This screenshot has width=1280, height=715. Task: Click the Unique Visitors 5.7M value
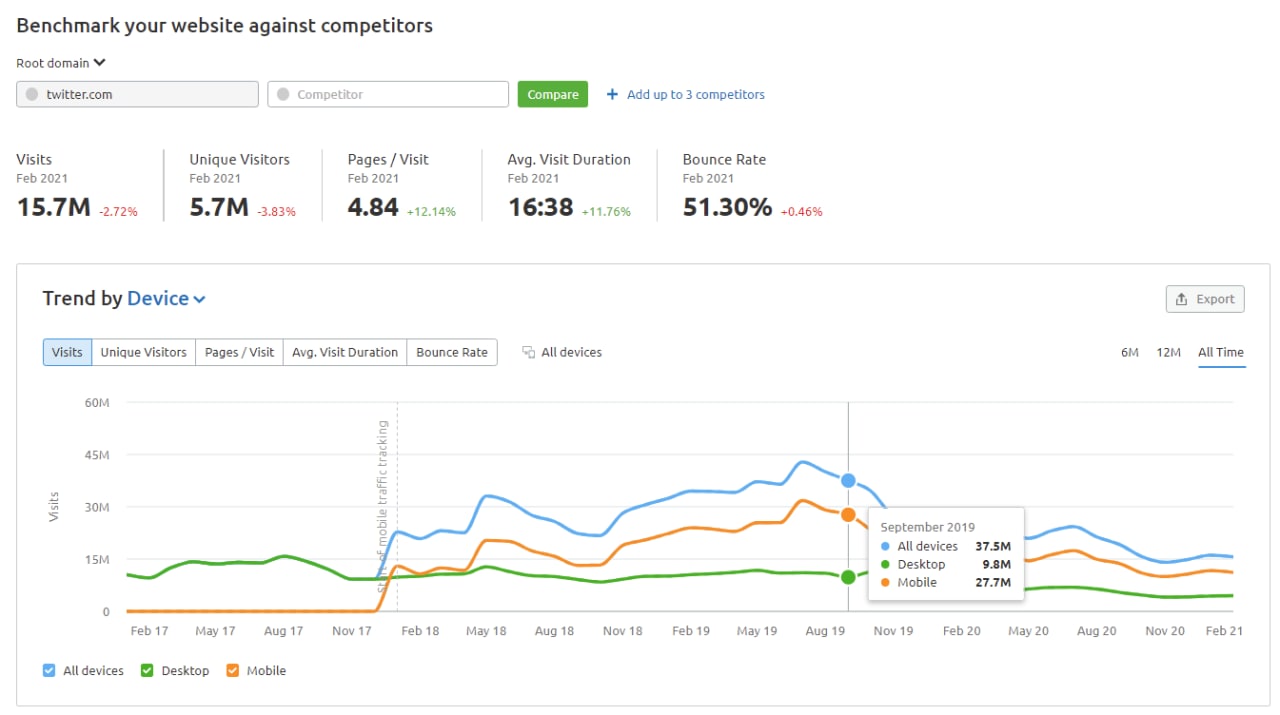click(218, 207)
